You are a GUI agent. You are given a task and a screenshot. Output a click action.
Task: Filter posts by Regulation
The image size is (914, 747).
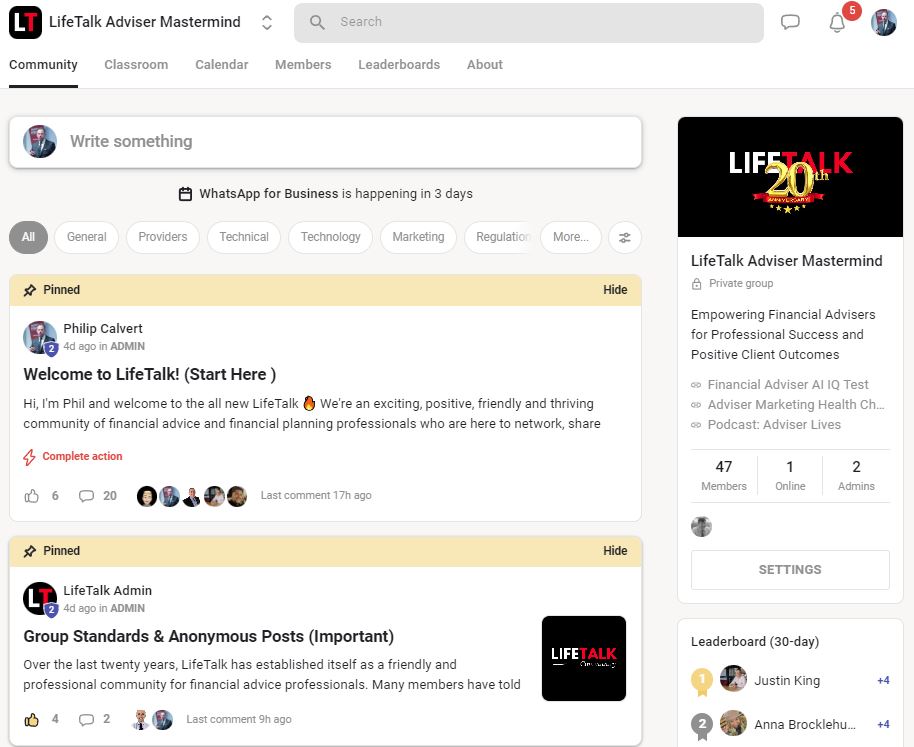(499, 237)
